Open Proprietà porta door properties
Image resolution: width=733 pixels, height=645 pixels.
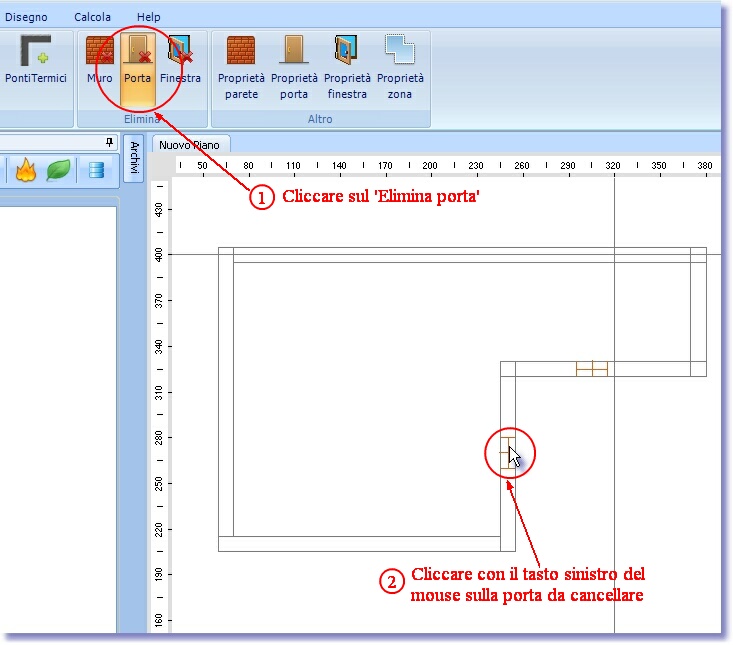pyautogui.click(x=294, y=68)
